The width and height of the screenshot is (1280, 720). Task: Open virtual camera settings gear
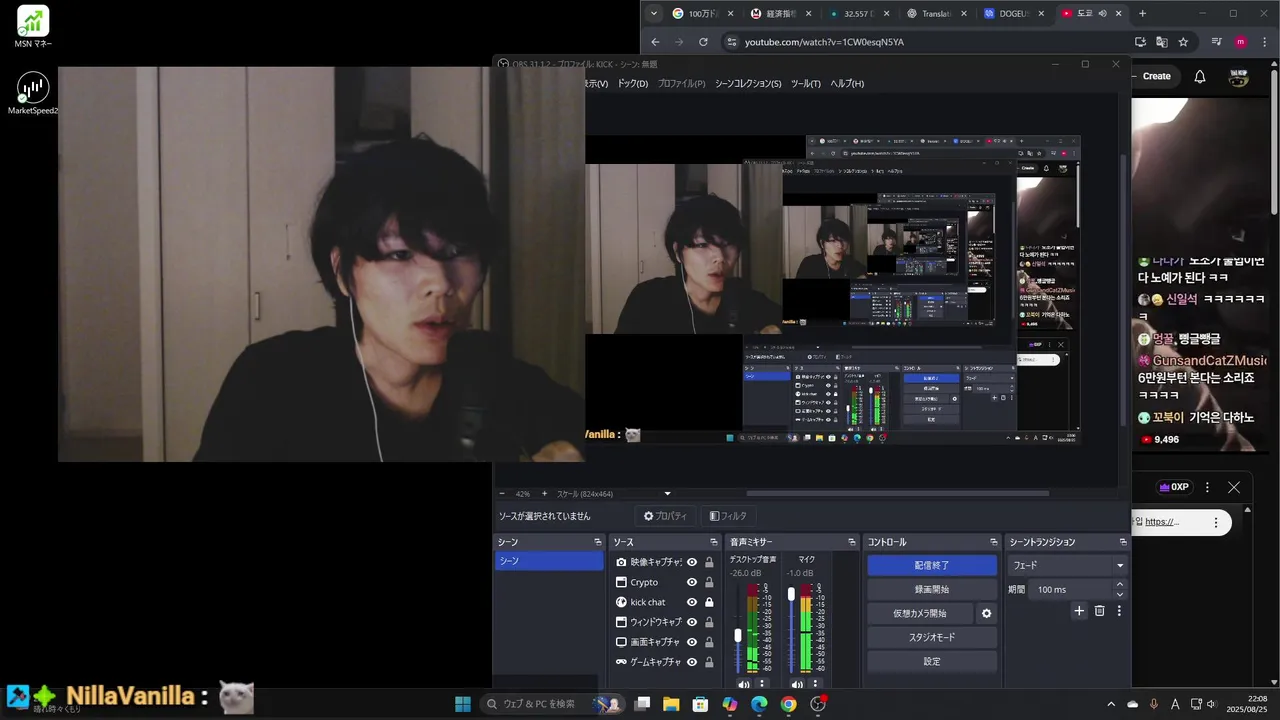coord(987,613)
